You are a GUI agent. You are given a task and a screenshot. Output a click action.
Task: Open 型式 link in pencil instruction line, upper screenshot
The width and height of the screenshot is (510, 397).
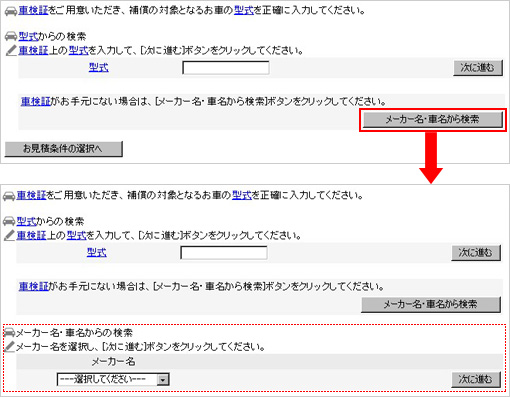coord(79,50)
